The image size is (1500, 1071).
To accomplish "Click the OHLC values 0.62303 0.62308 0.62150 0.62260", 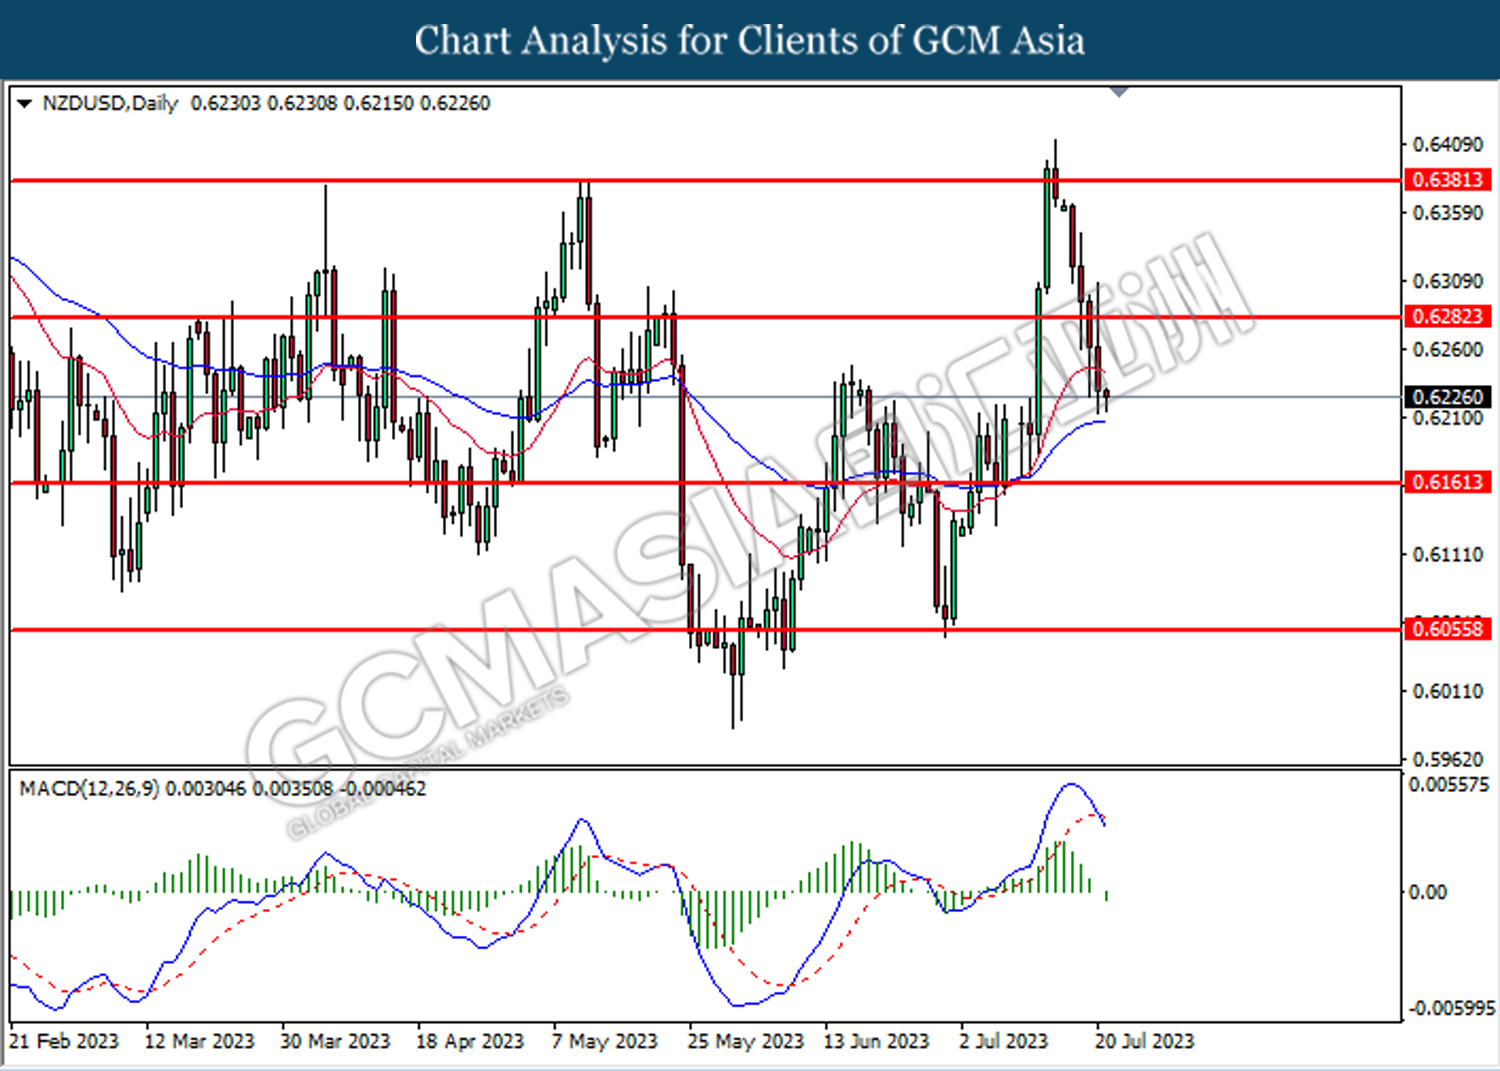I will coord(340,103).
